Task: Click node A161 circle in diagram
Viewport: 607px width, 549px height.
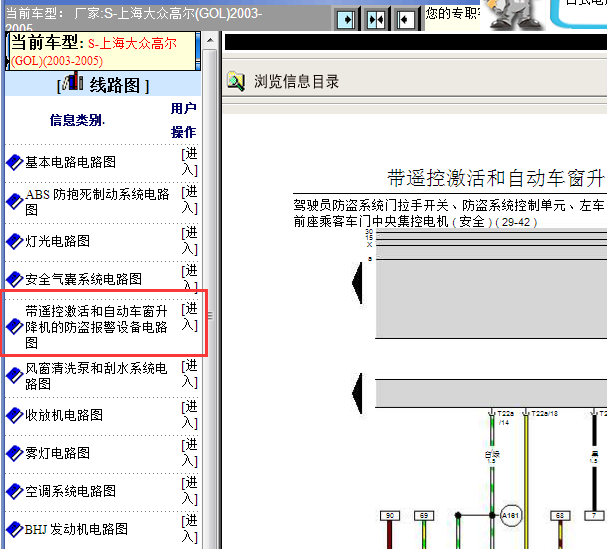Action: pyautogui.click(x=511, y=516)
